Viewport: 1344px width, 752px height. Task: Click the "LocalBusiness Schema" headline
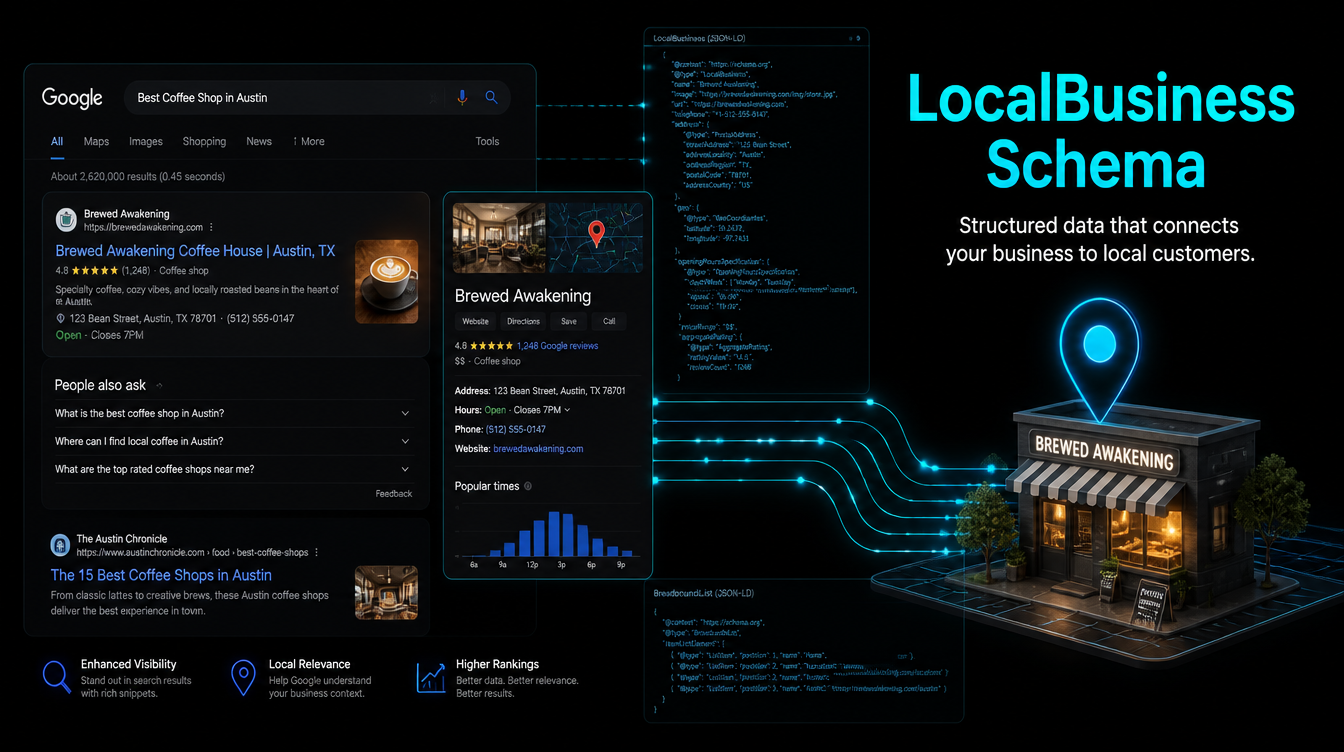[x=1100, y=132]
